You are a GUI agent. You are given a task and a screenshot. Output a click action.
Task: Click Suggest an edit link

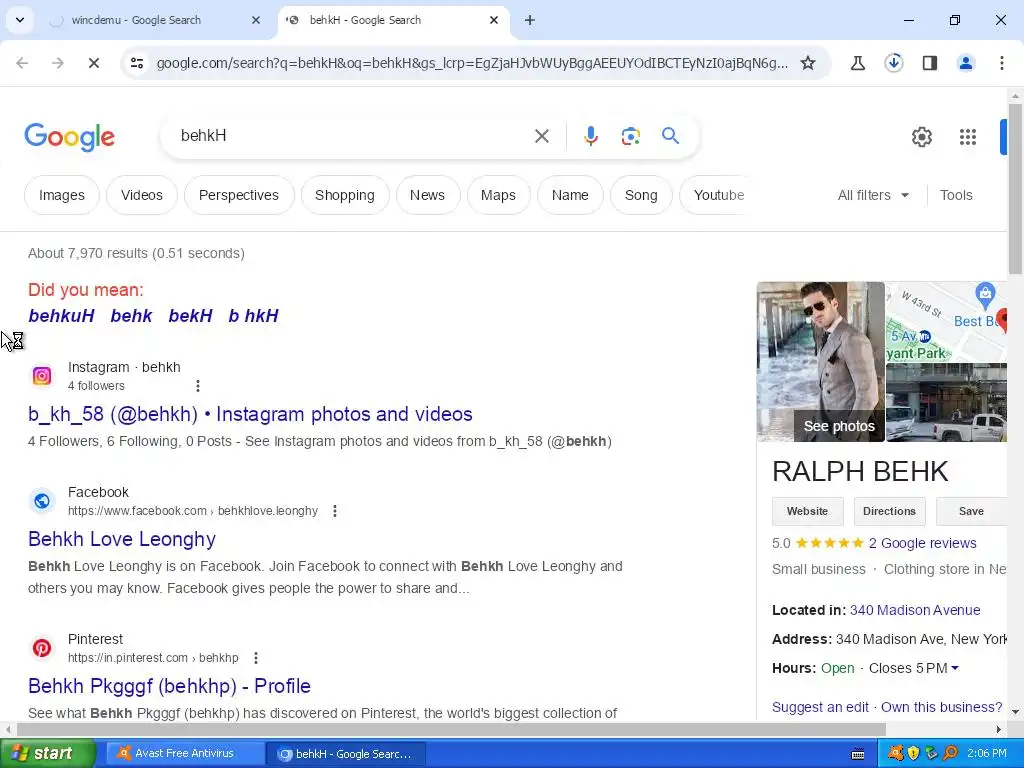point(820,707)
